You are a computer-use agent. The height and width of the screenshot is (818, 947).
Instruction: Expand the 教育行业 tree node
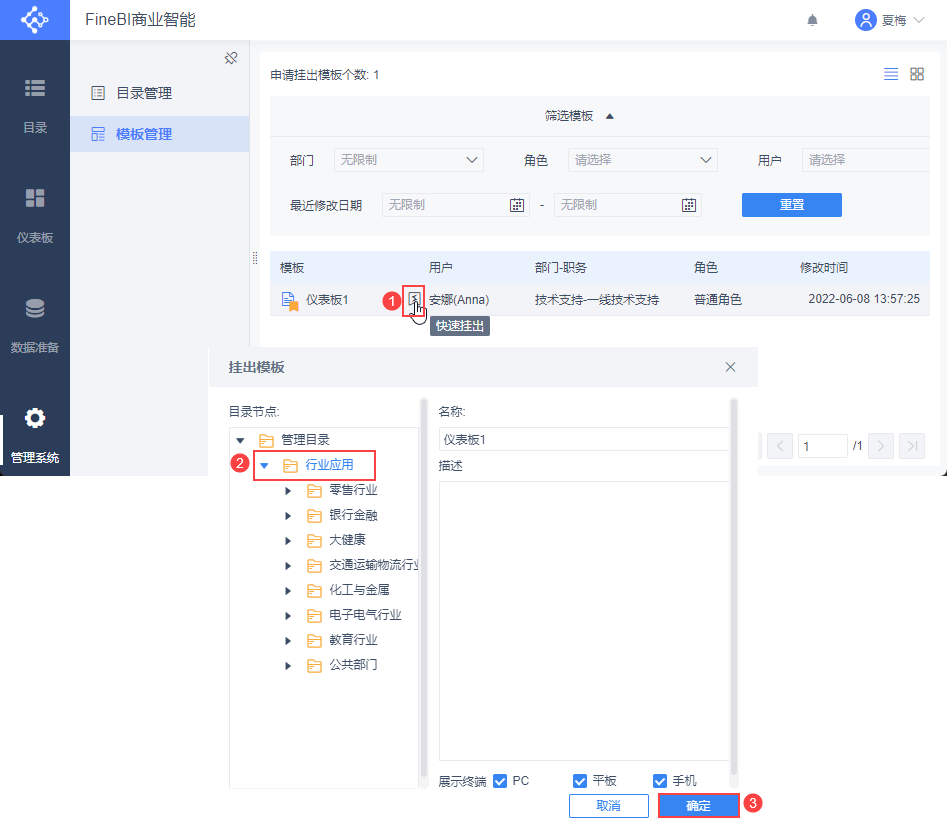[288, 640]
